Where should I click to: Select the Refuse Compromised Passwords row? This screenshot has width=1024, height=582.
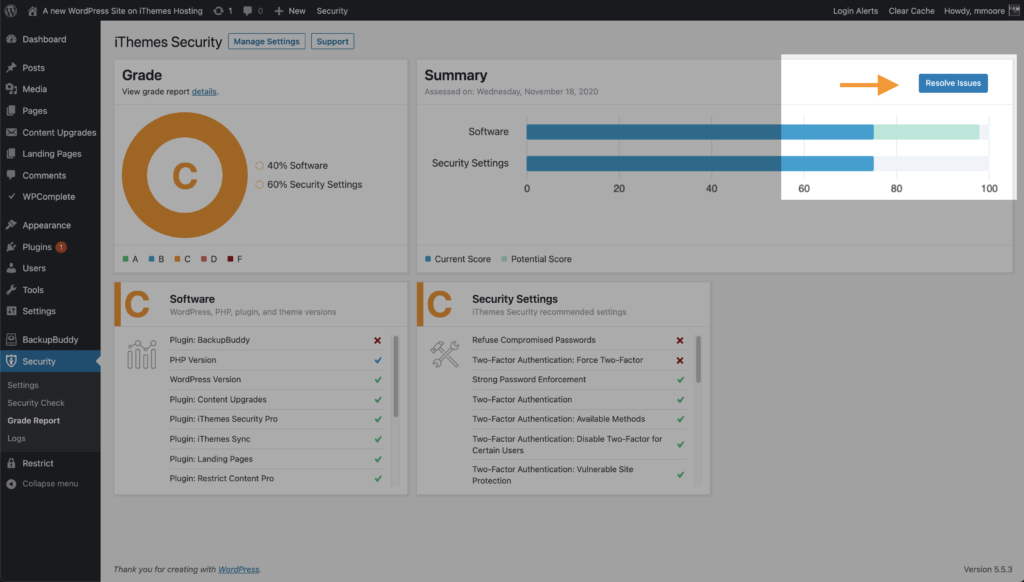coord(579,340)
